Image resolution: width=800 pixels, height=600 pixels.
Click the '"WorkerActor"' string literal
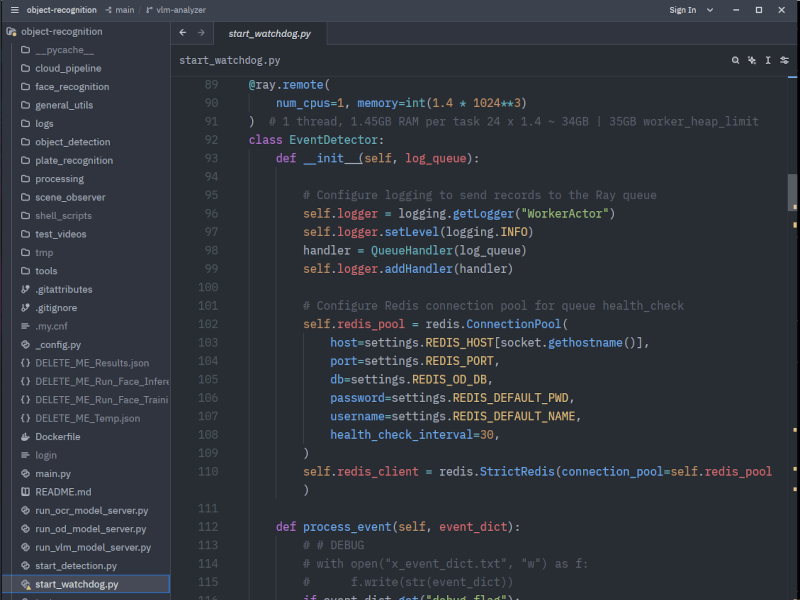point(565,214)
